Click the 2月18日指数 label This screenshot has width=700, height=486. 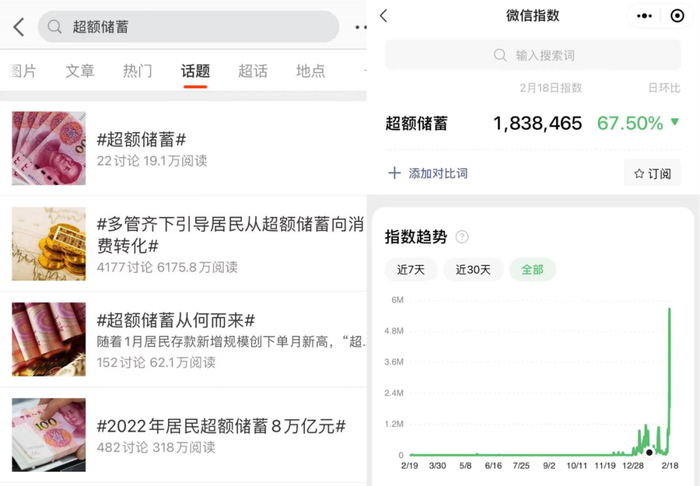click(551, 88)
